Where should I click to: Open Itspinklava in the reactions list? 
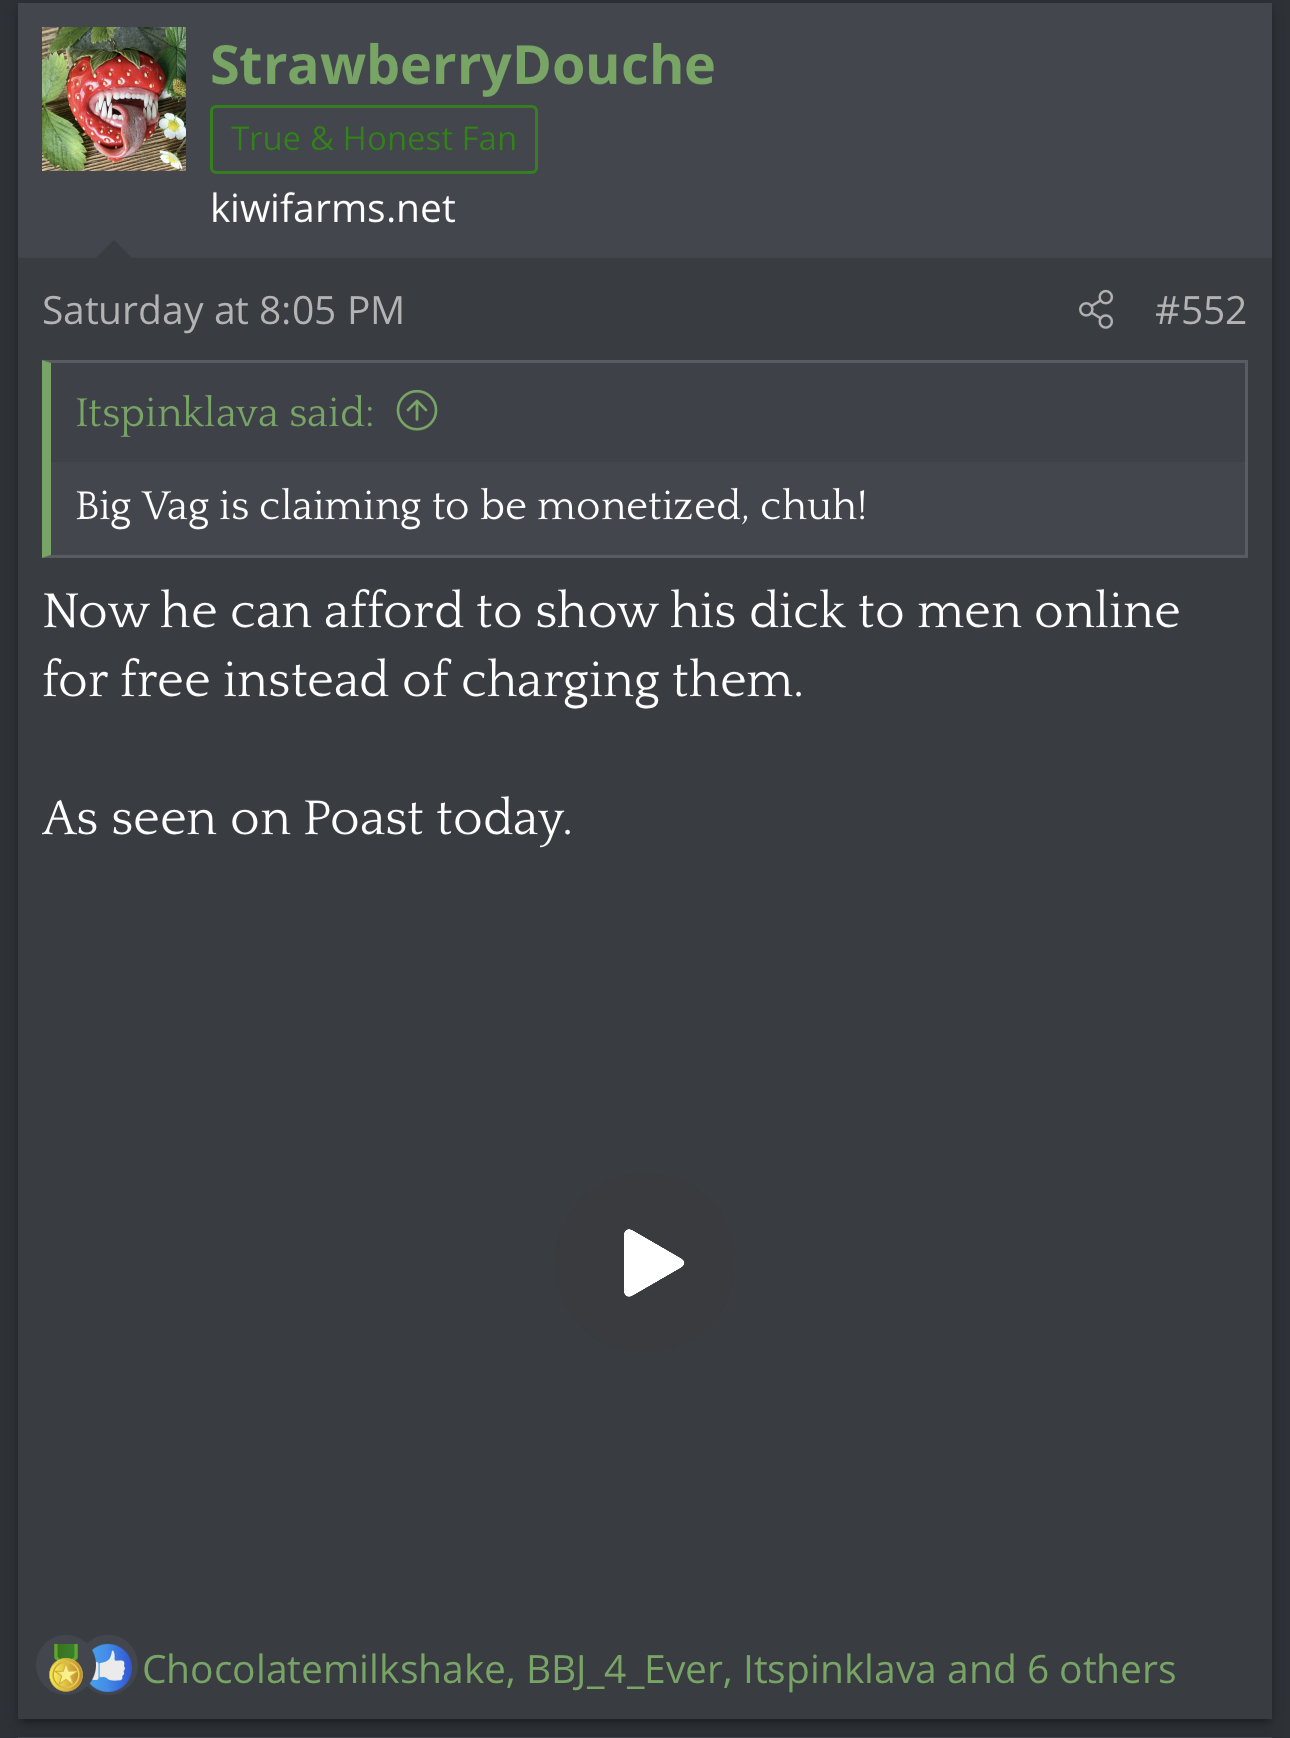839,1669
